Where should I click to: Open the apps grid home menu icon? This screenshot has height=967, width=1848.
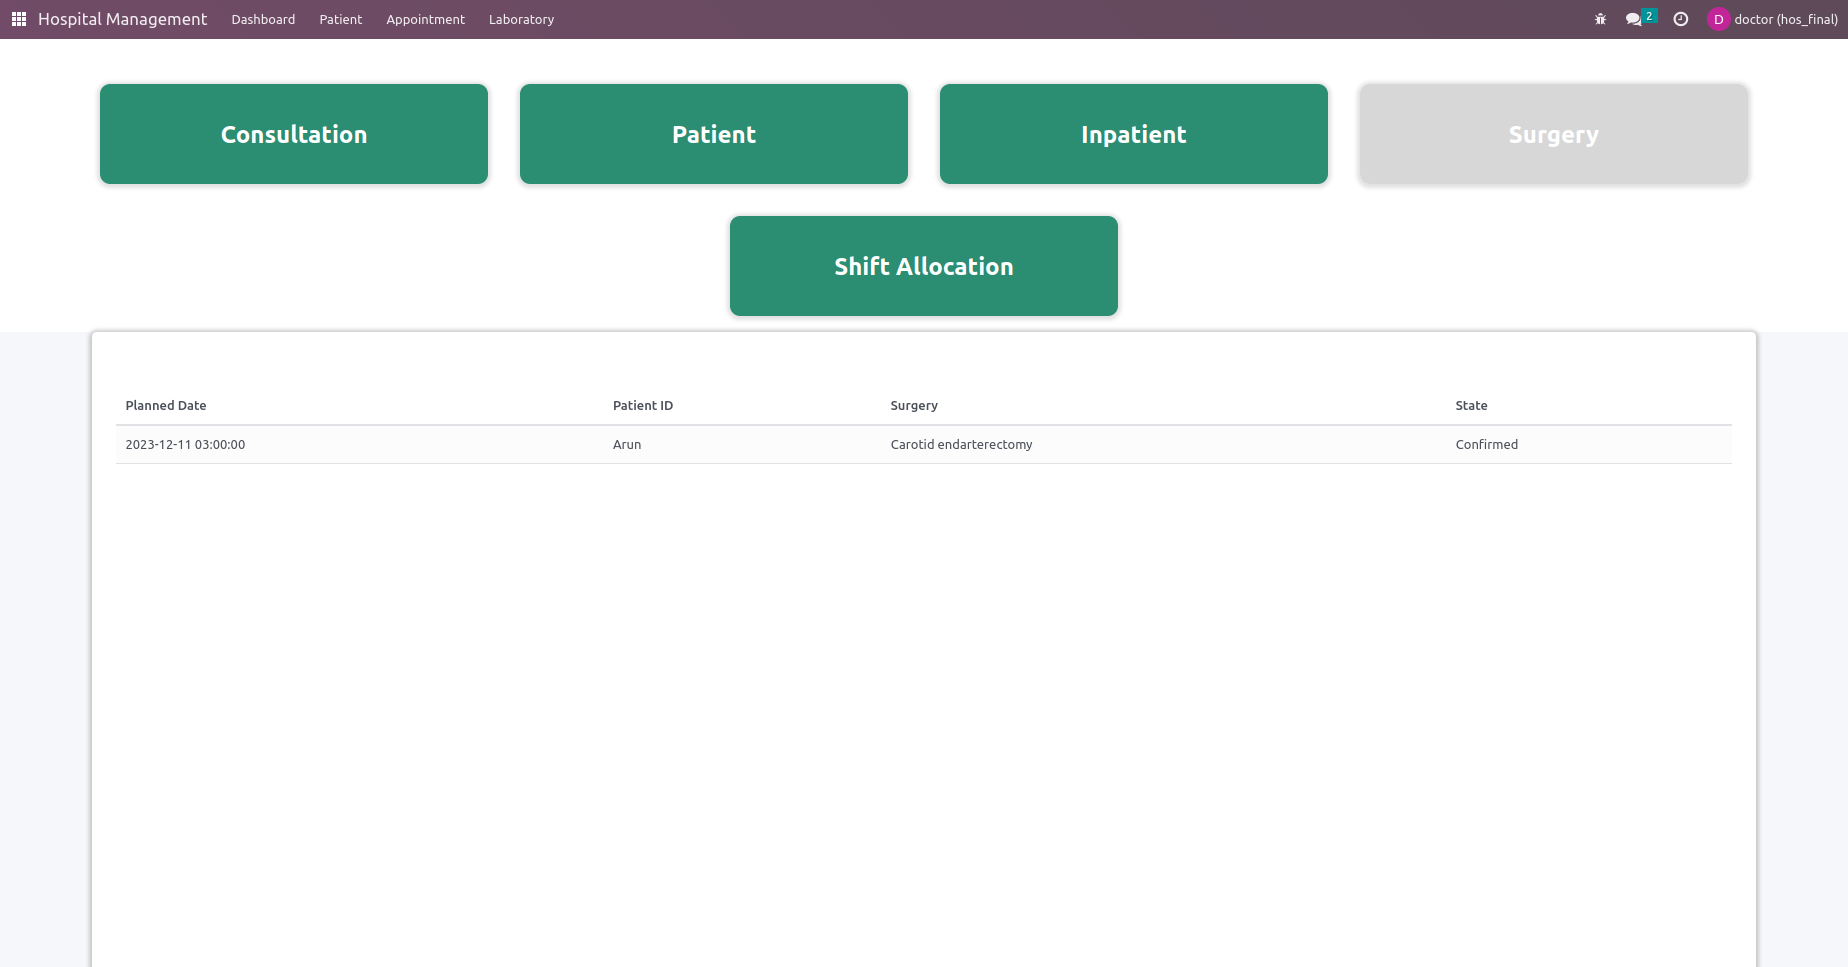point(19,19)
